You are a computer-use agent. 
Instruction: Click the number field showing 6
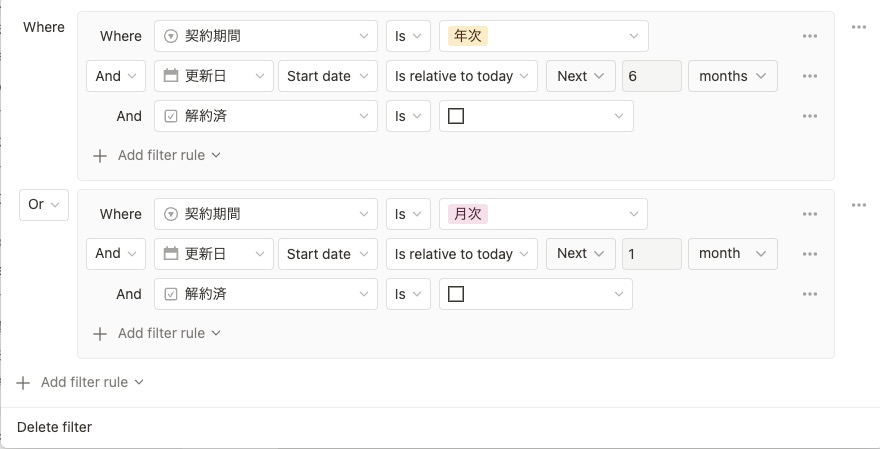[x=651, y=76]
